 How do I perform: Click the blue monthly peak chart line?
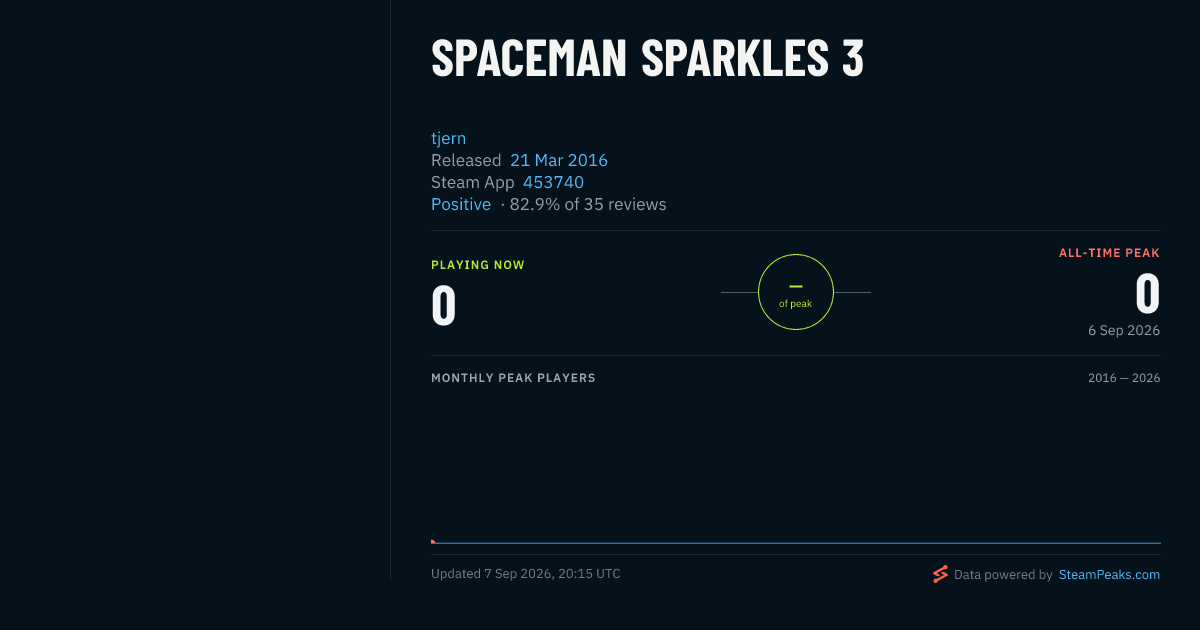coord(798,543)
